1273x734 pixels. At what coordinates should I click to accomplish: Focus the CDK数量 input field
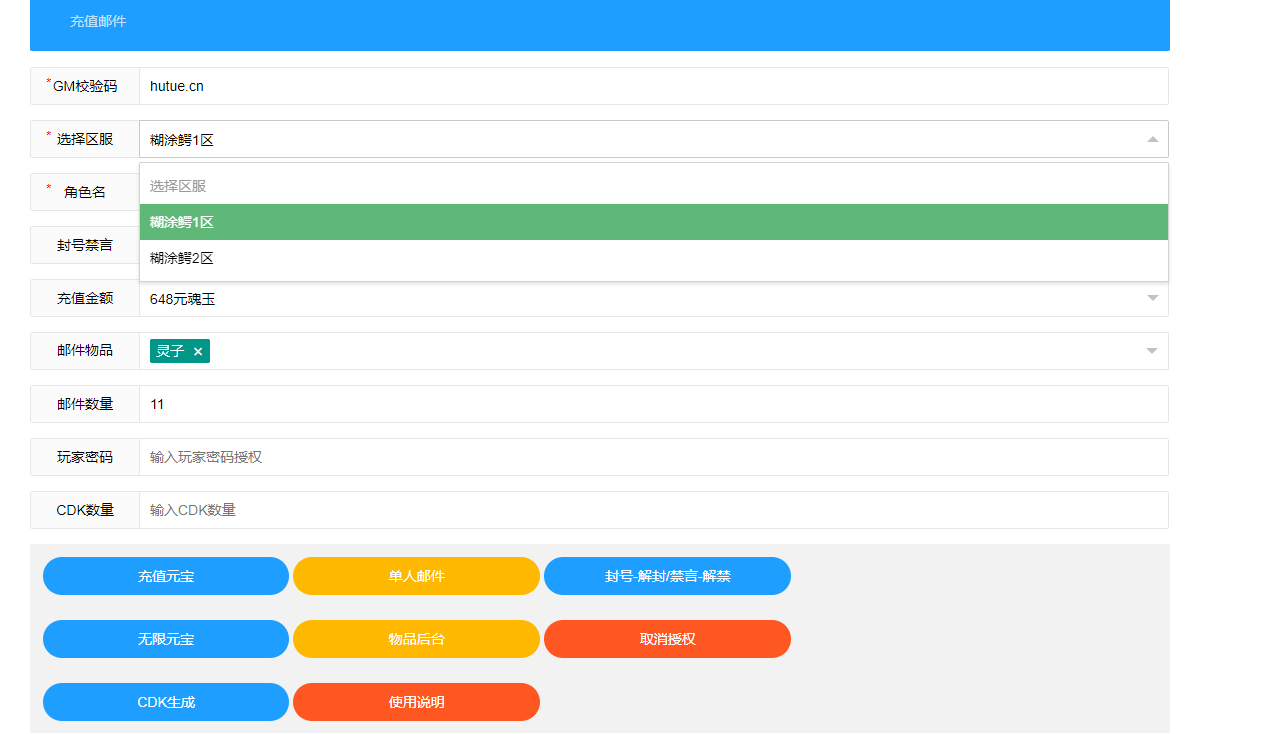pyautogui.click(x=654, y=510)
